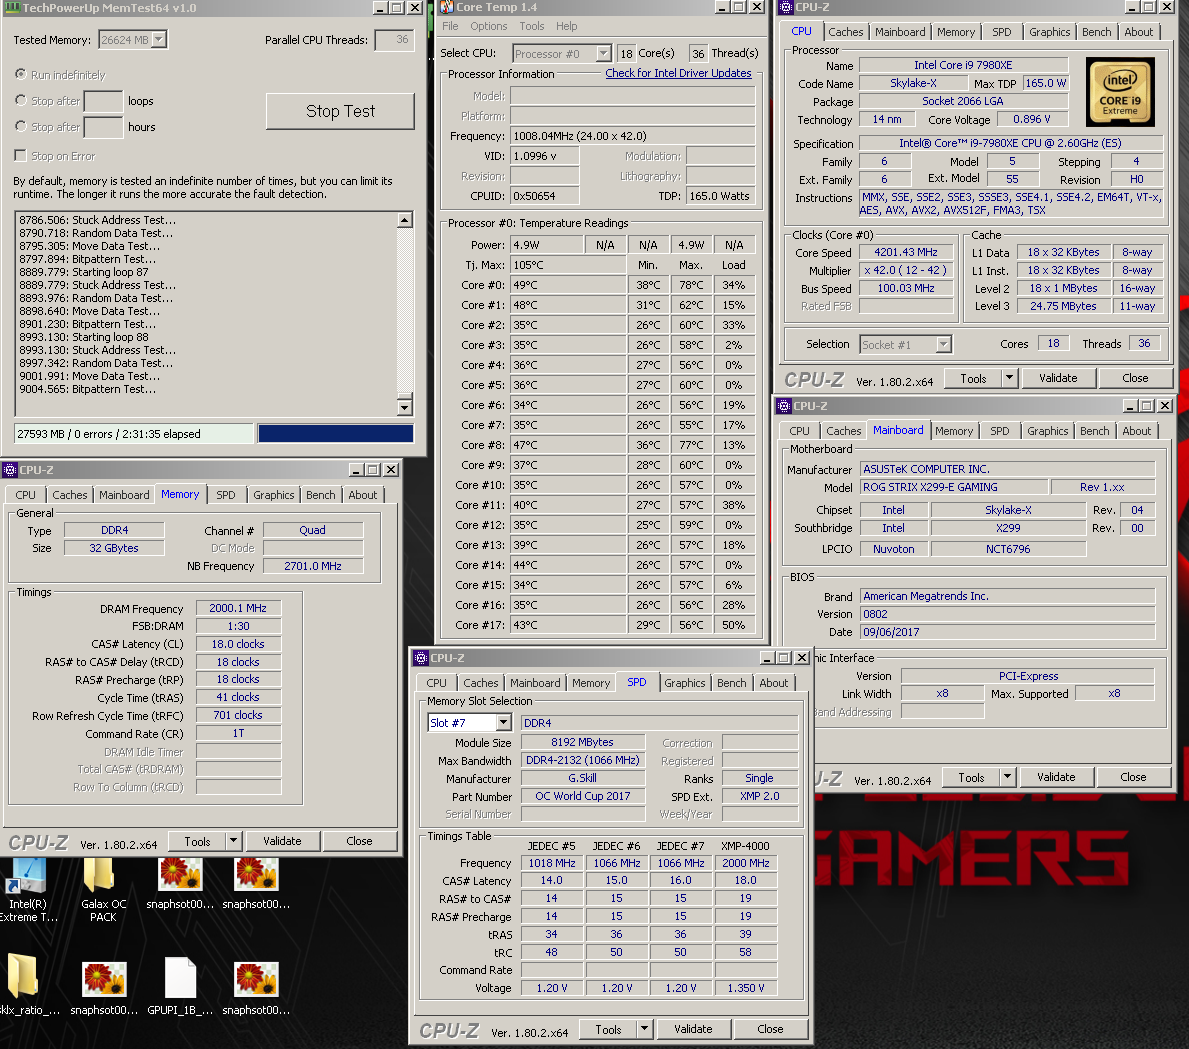The width and height of the screenshot is (1189, 1049).
Task: Click the '8993.130: Starting loop 88' log line
Action: (x=84, y=337)
